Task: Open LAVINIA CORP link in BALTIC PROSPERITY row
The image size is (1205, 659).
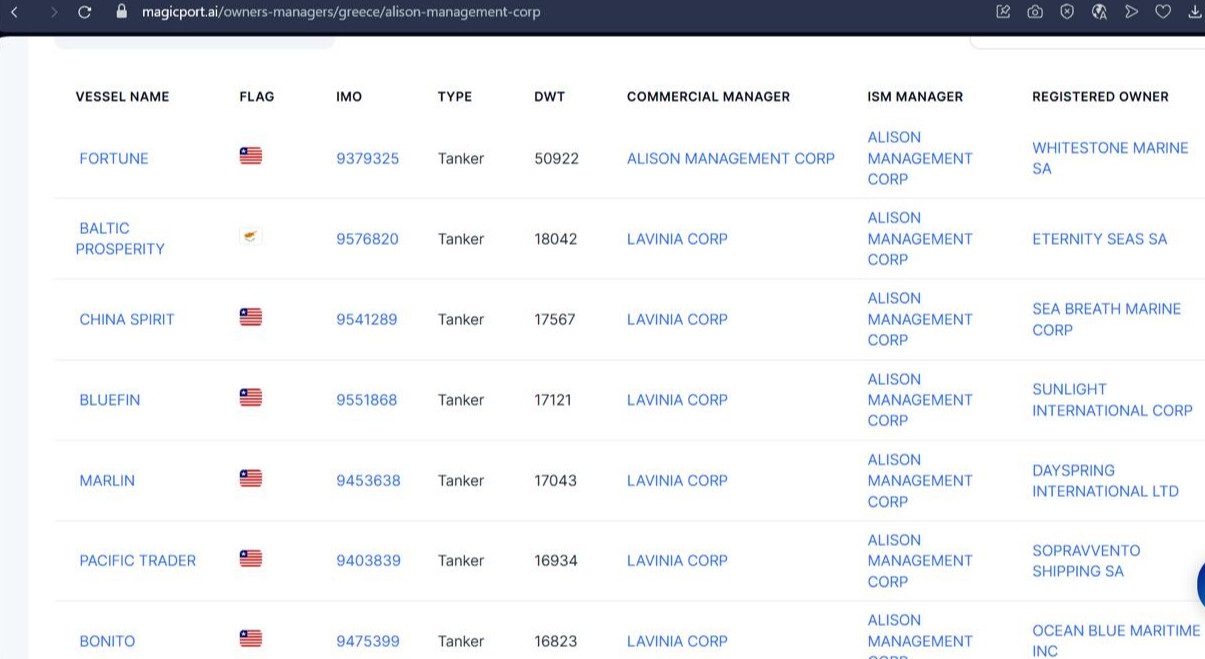Action: 677,239
